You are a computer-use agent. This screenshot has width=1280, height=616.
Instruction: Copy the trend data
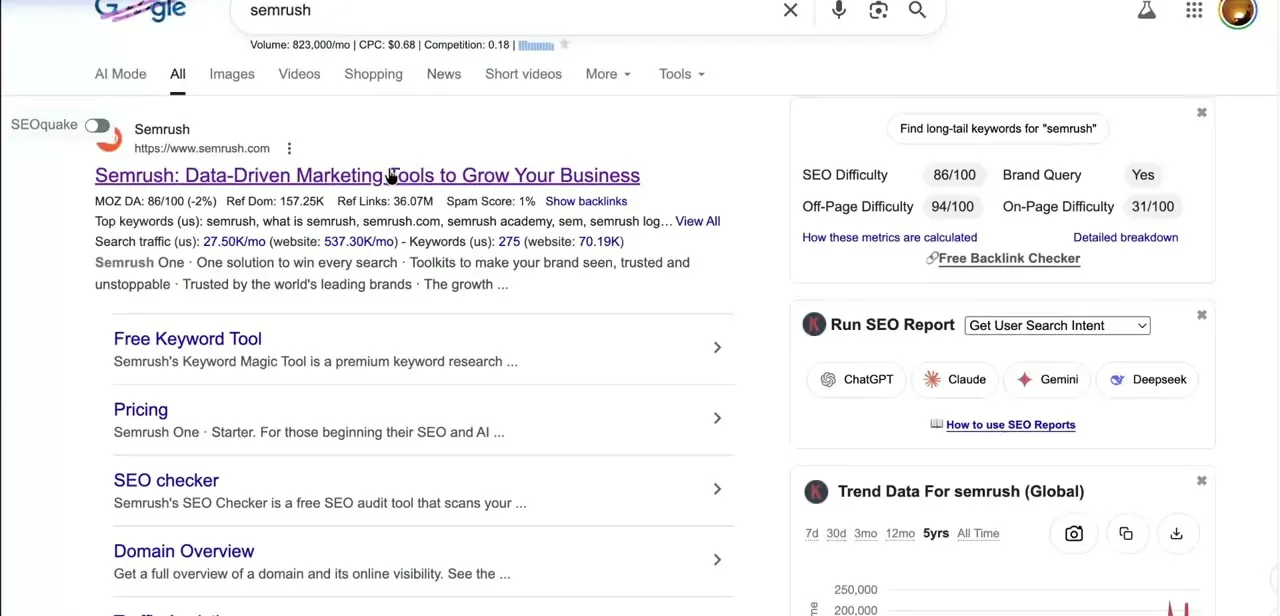click(1126, 534)
